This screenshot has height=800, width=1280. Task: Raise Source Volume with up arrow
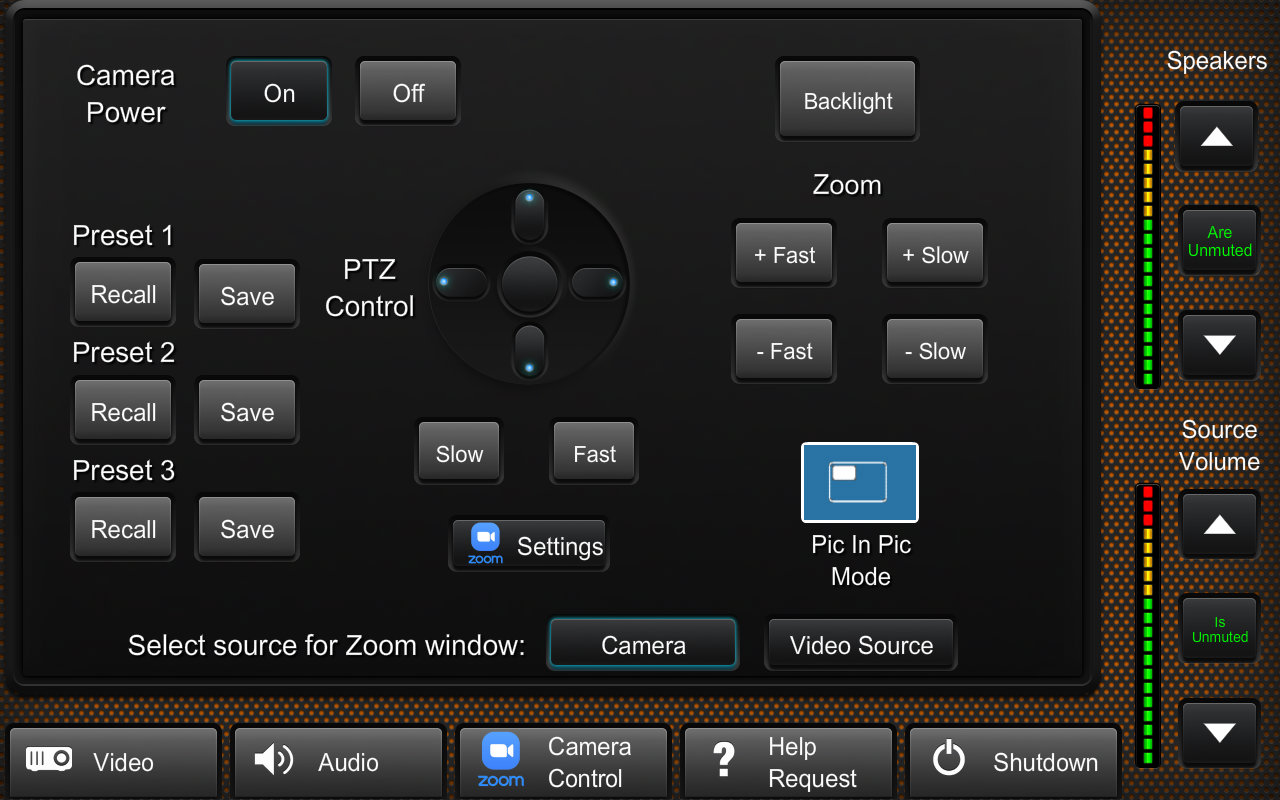1219,524
